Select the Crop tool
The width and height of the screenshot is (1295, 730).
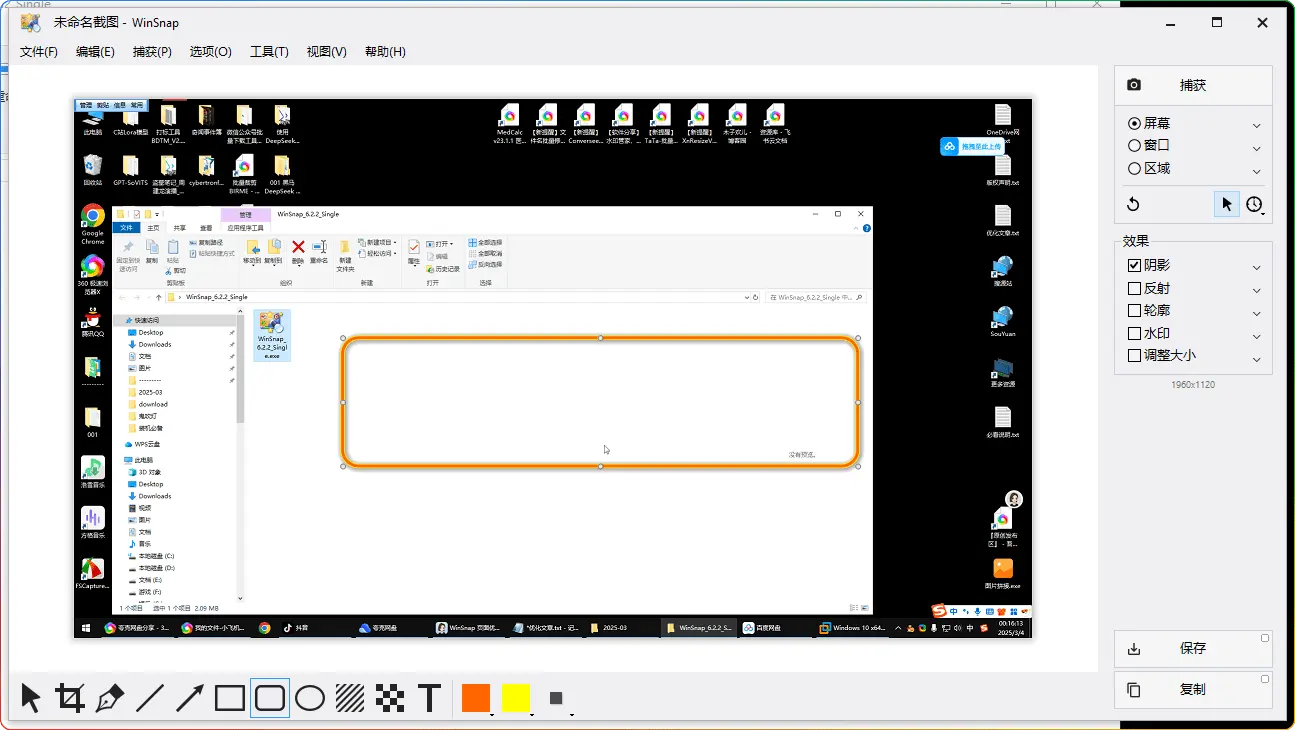70,698
